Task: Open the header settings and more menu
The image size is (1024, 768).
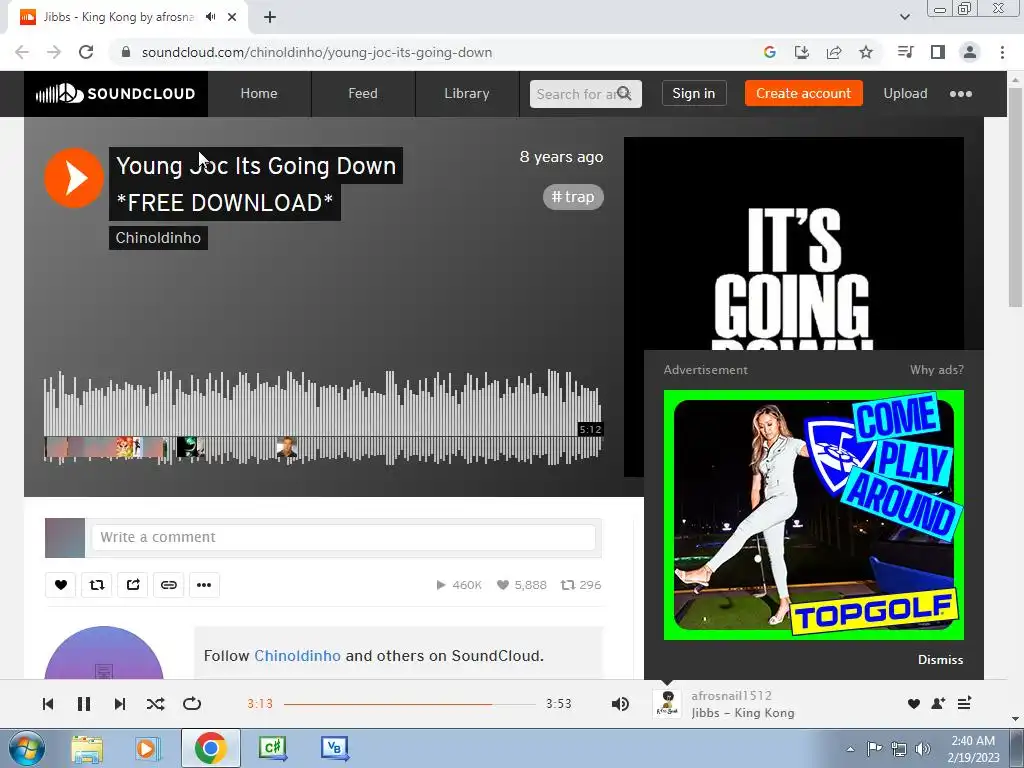Action: click(x=961, y=93)
